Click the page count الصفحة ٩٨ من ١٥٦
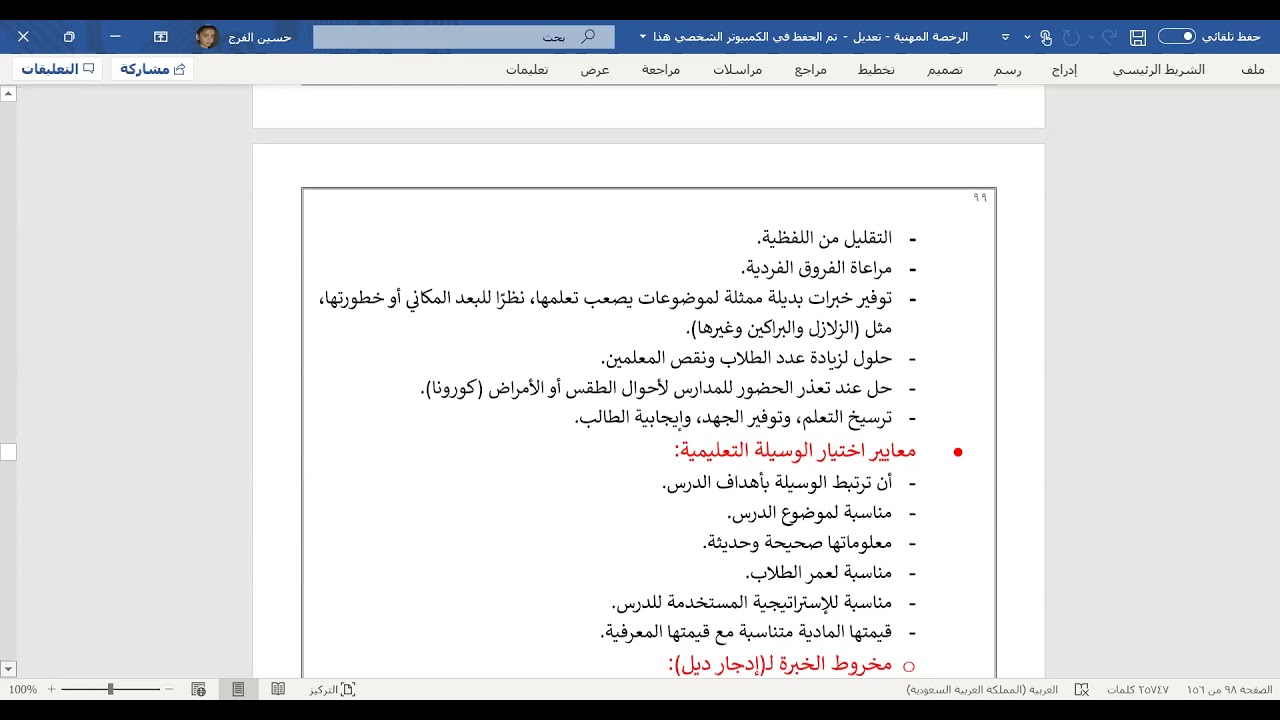 pos(1230,689)
